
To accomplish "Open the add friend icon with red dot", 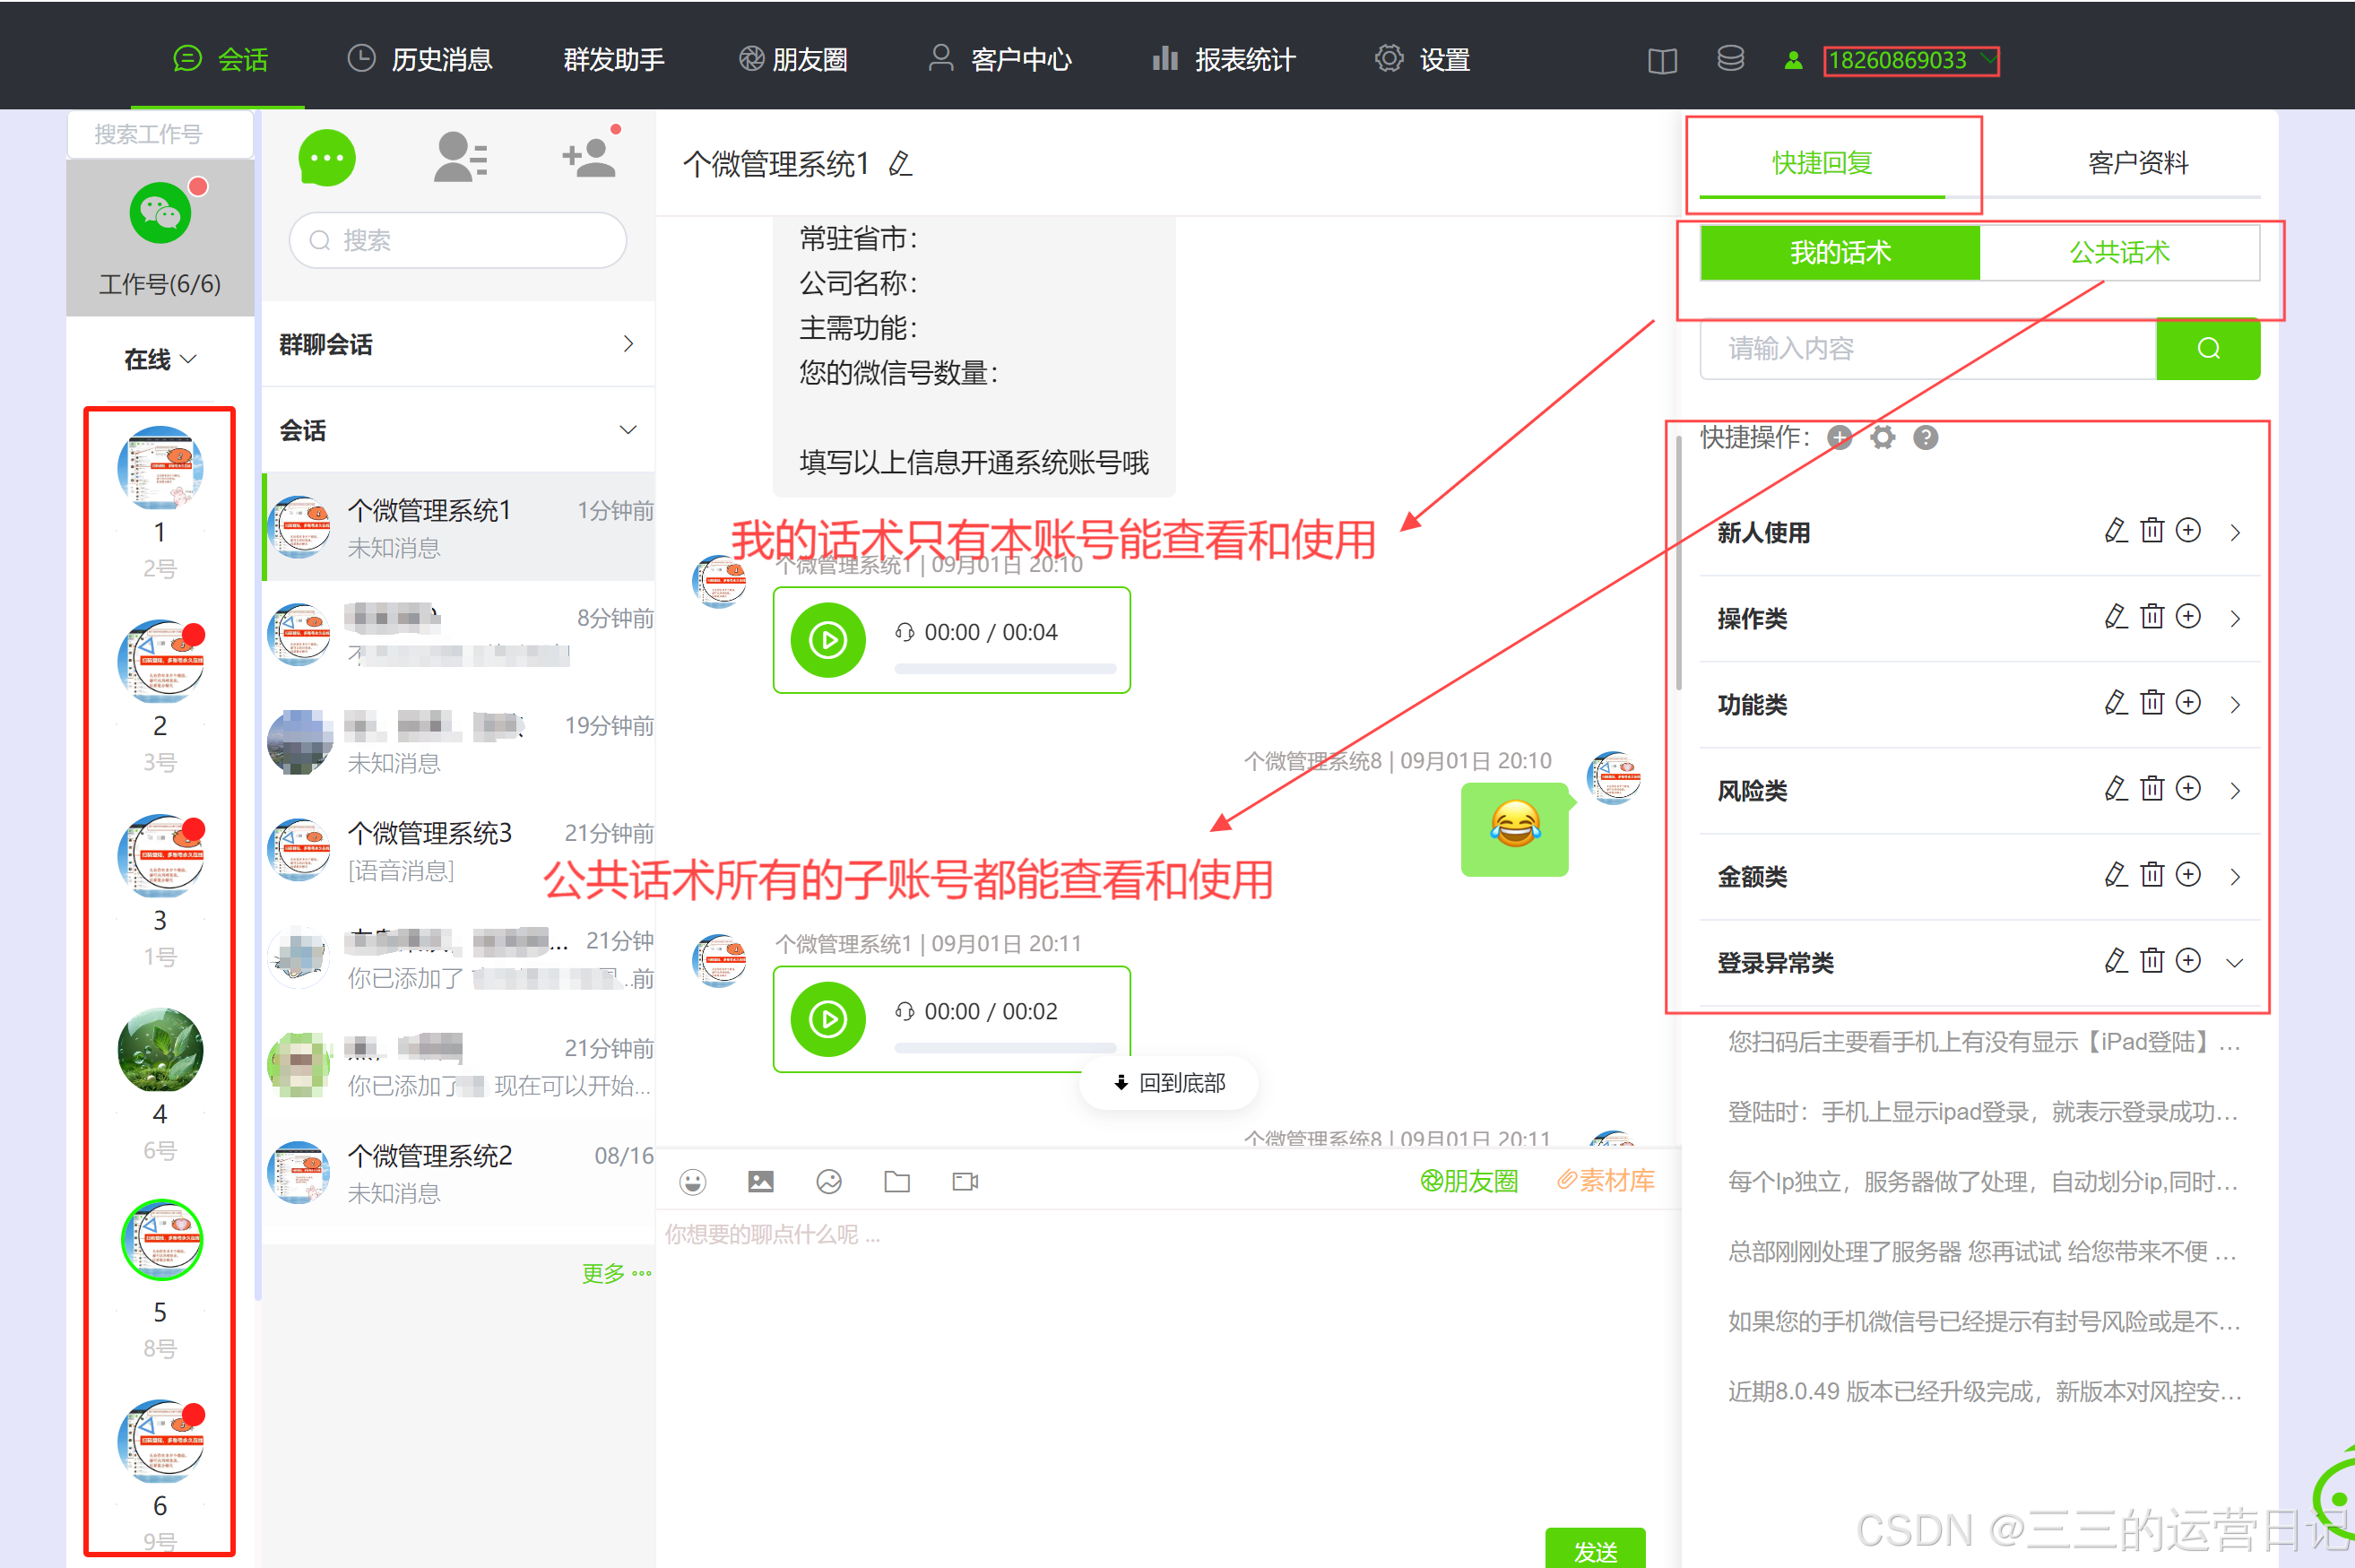I will tap(590, 158).
